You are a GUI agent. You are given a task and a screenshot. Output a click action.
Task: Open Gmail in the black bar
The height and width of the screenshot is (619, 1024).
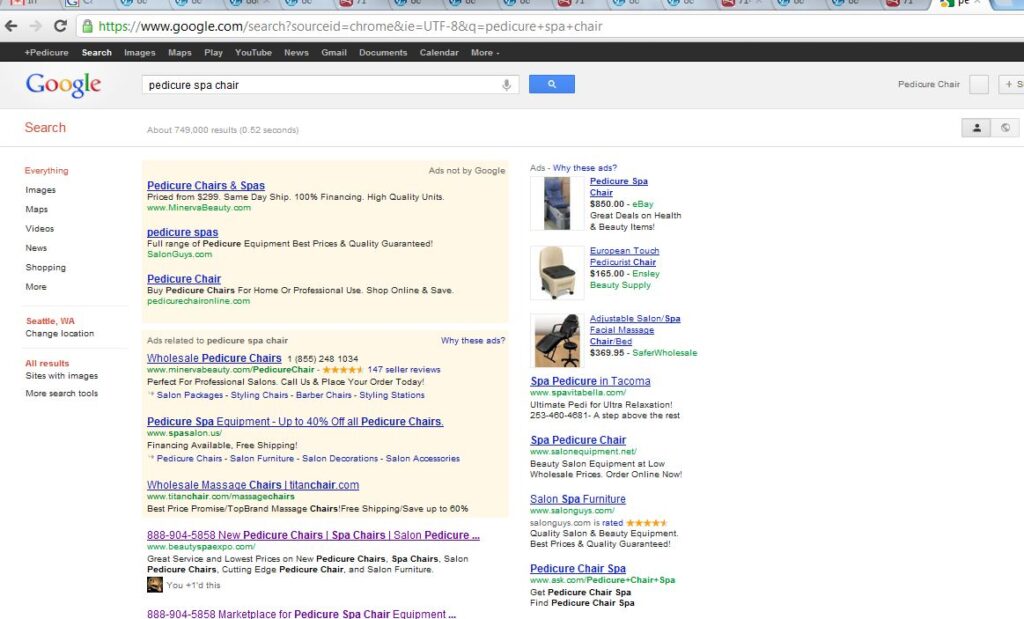334,52
